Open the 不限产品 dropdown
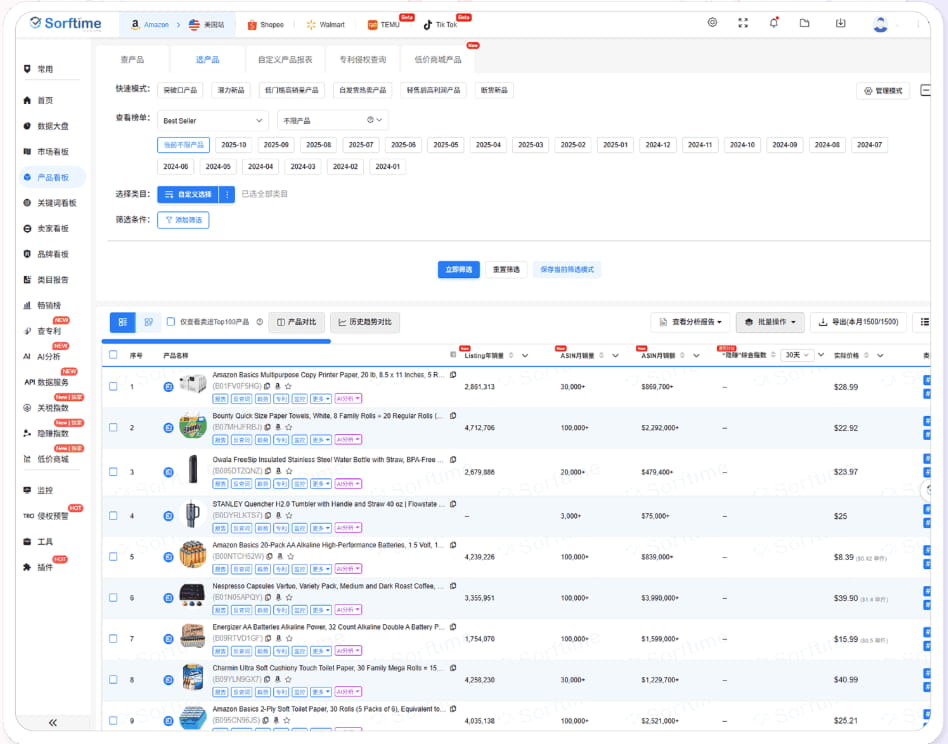 click(332, 120)
